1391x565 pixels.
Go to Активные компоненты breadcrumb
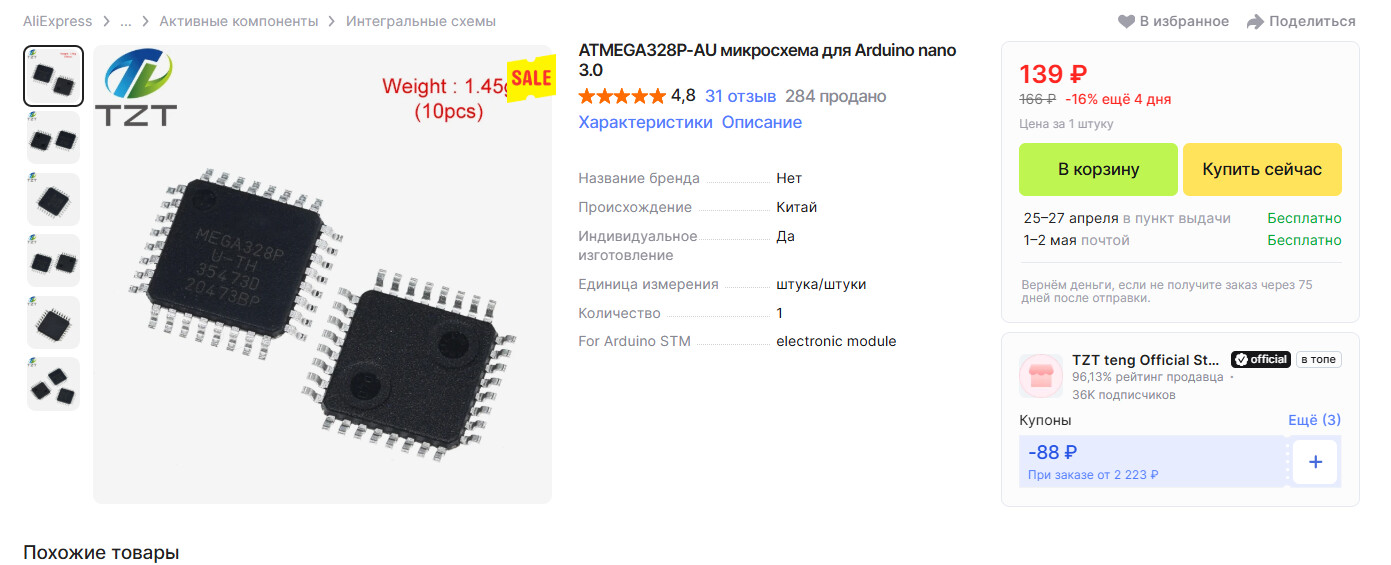tap(239, 21)
